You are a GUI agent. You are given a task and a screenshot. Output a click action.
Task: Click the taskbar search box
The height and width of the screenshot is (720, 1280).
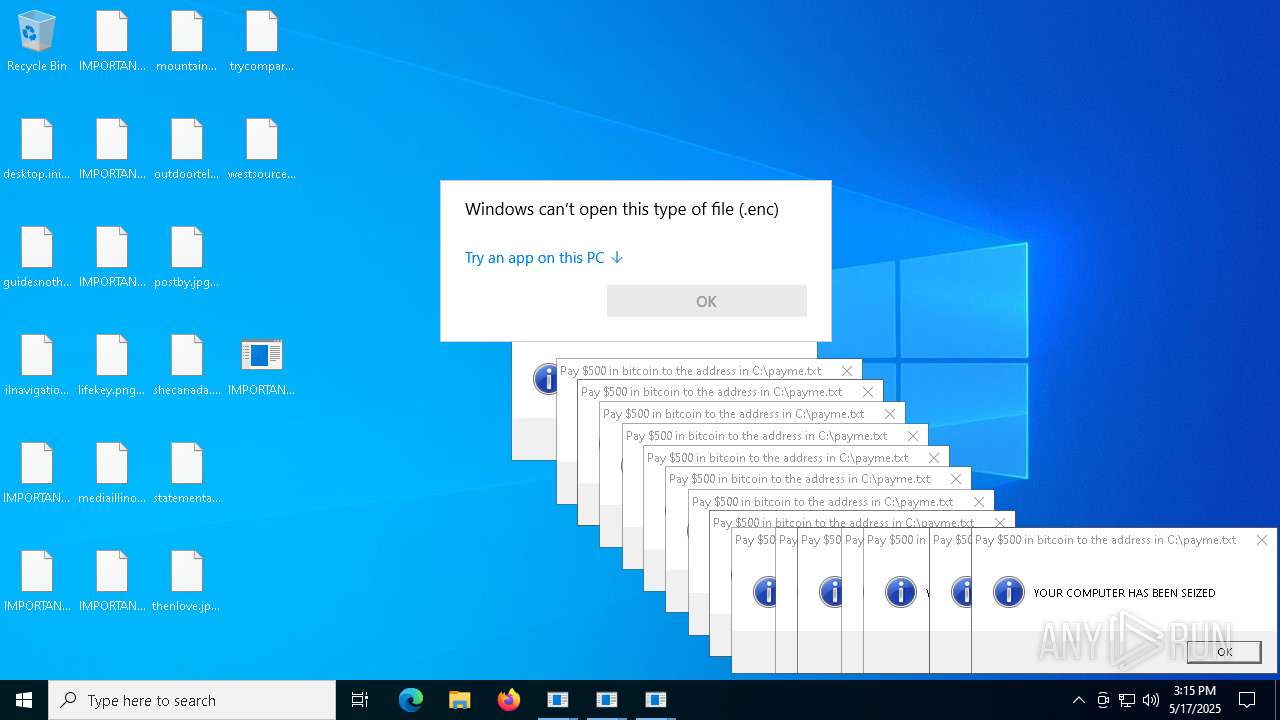click(192, 700)
